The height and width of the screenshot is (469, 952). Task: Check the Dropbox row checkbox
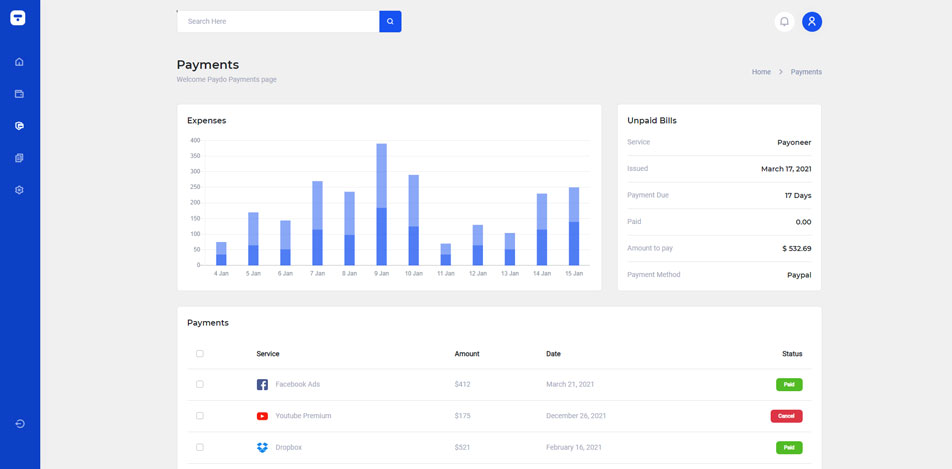pyautogui.click(x=200, y=447)
